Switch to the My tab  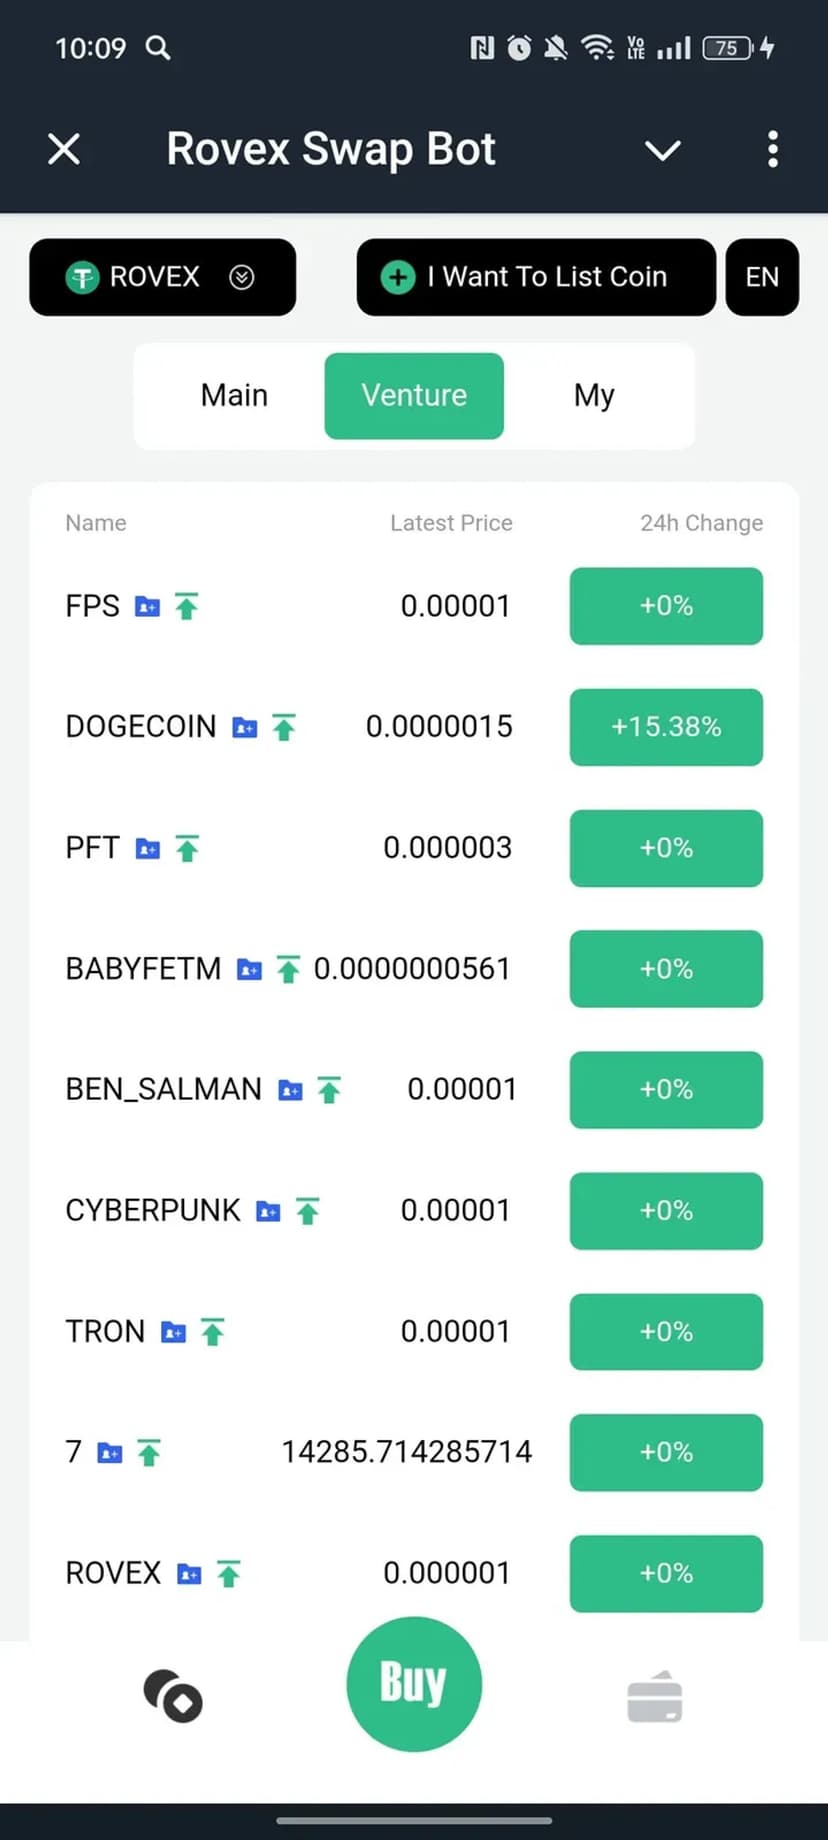click(594, 396)
